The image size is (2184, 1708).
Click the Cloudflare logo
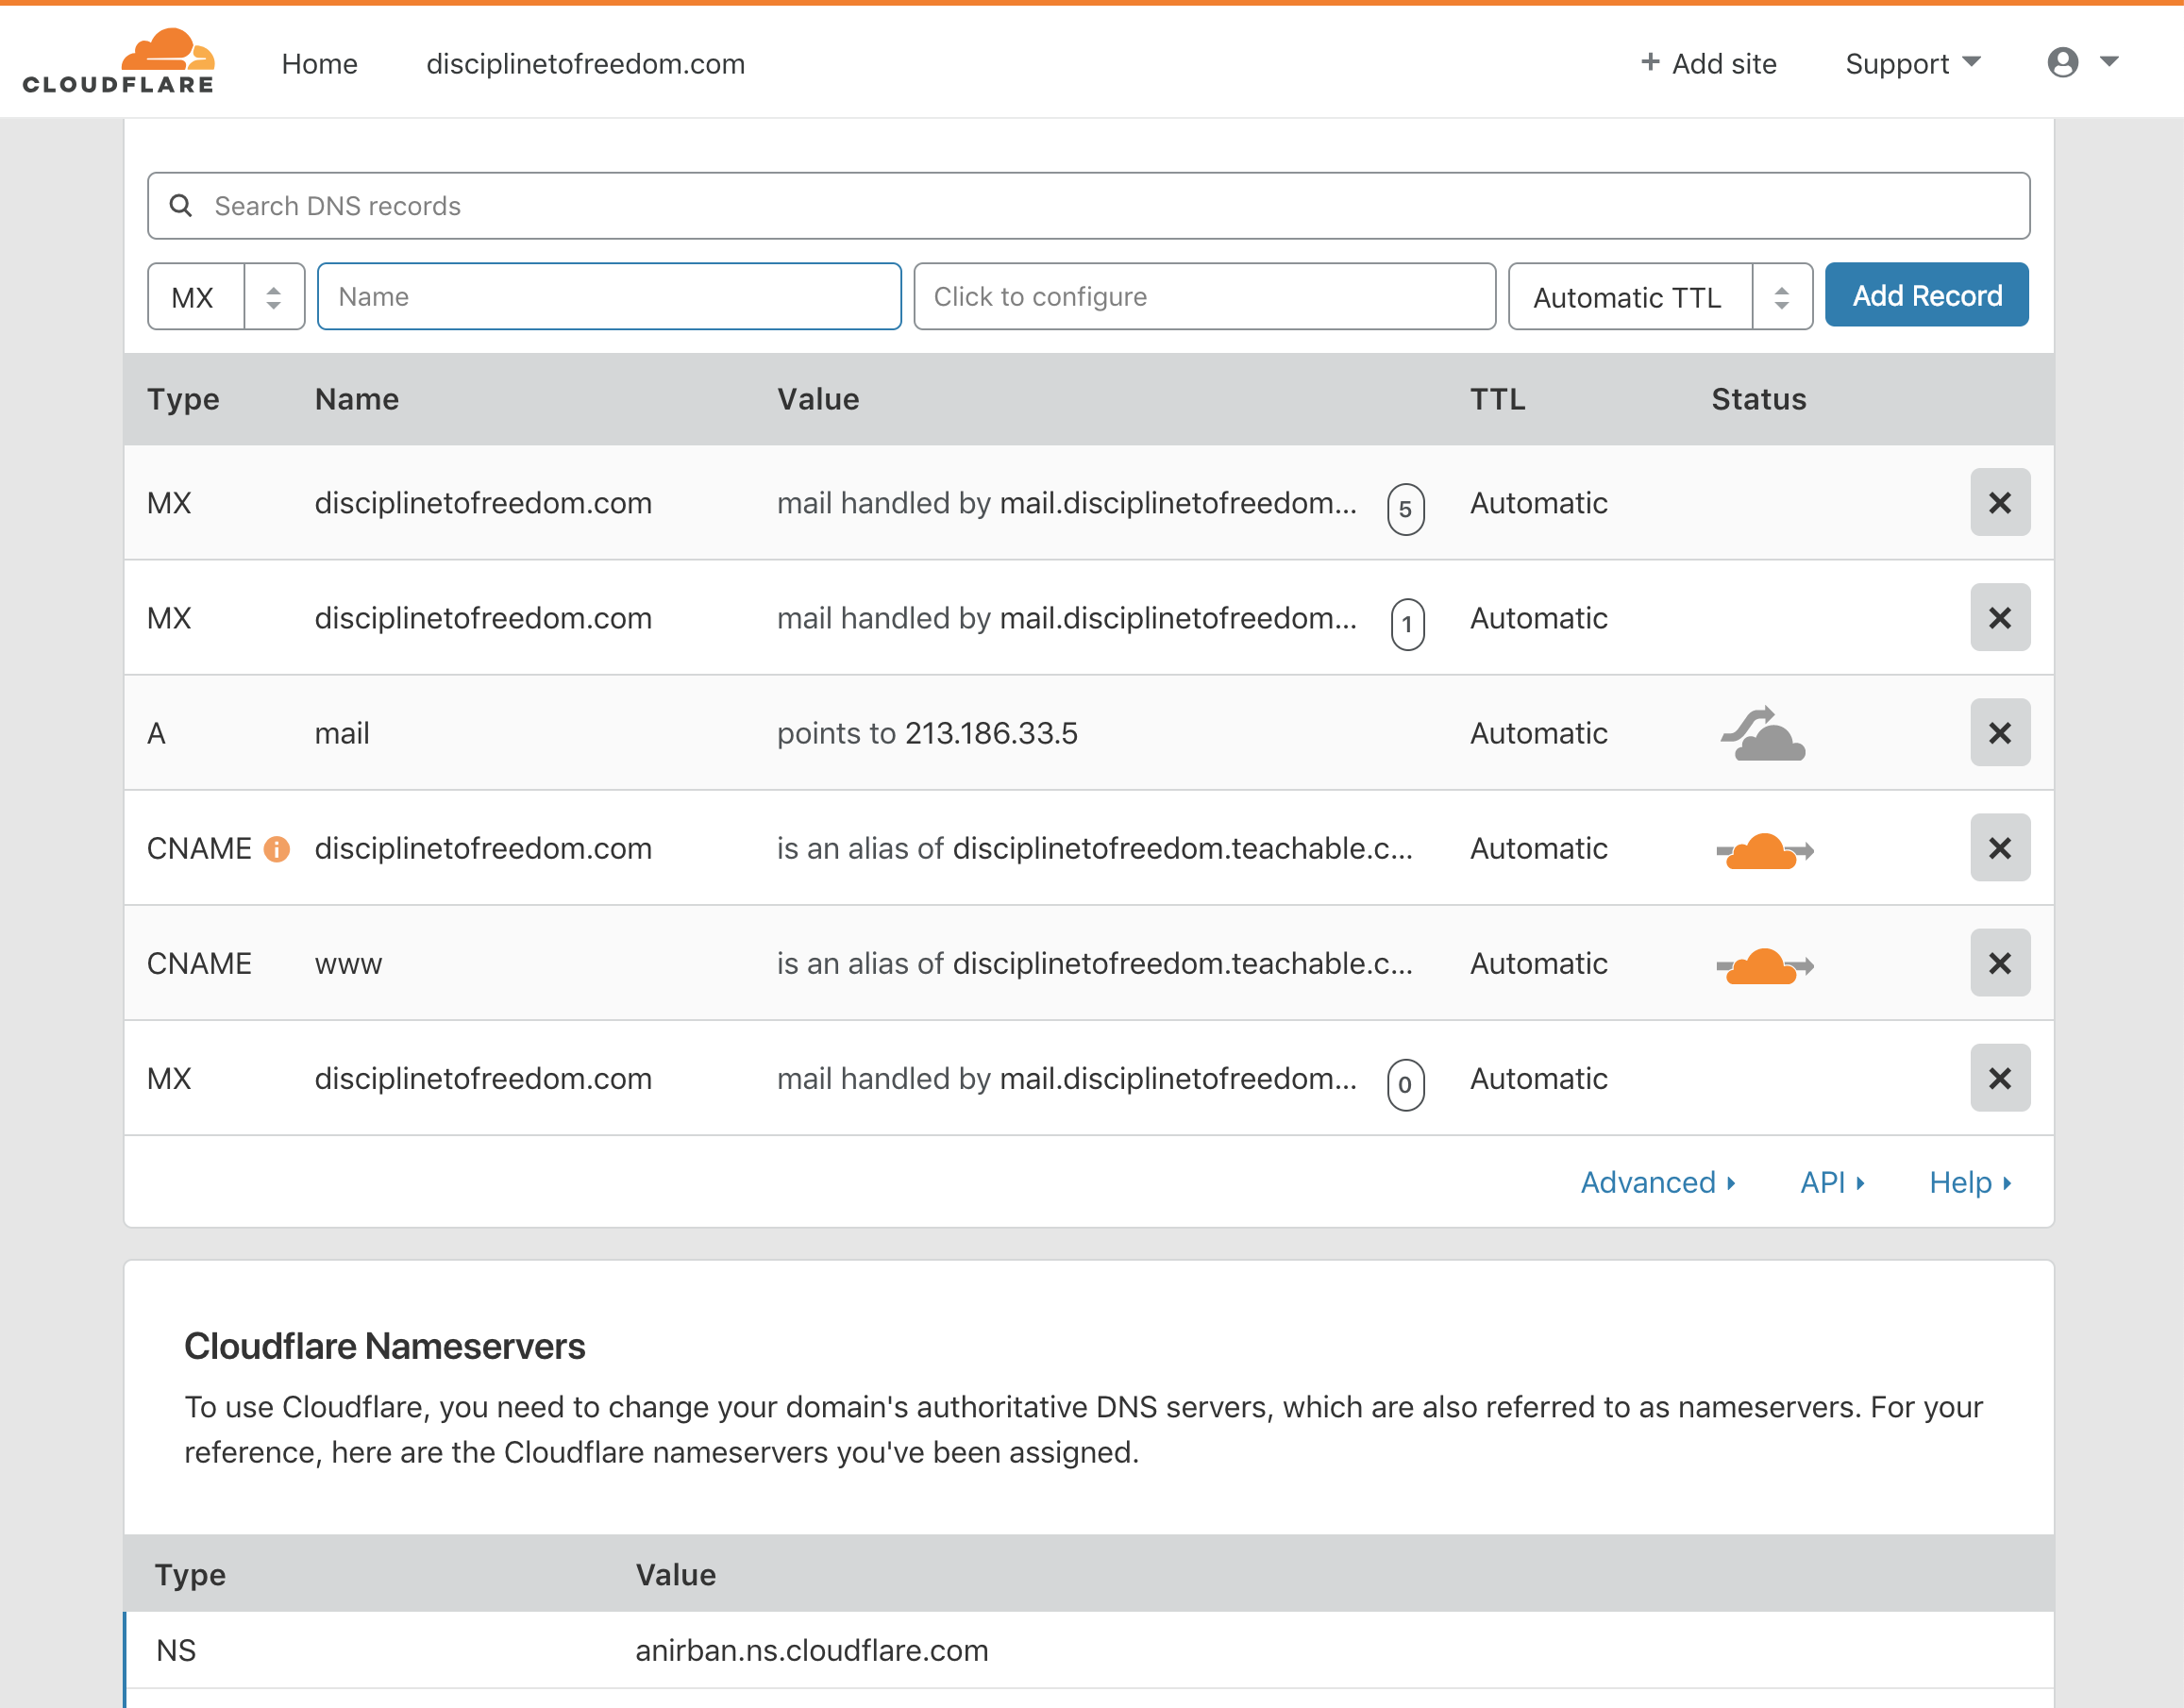118,62
